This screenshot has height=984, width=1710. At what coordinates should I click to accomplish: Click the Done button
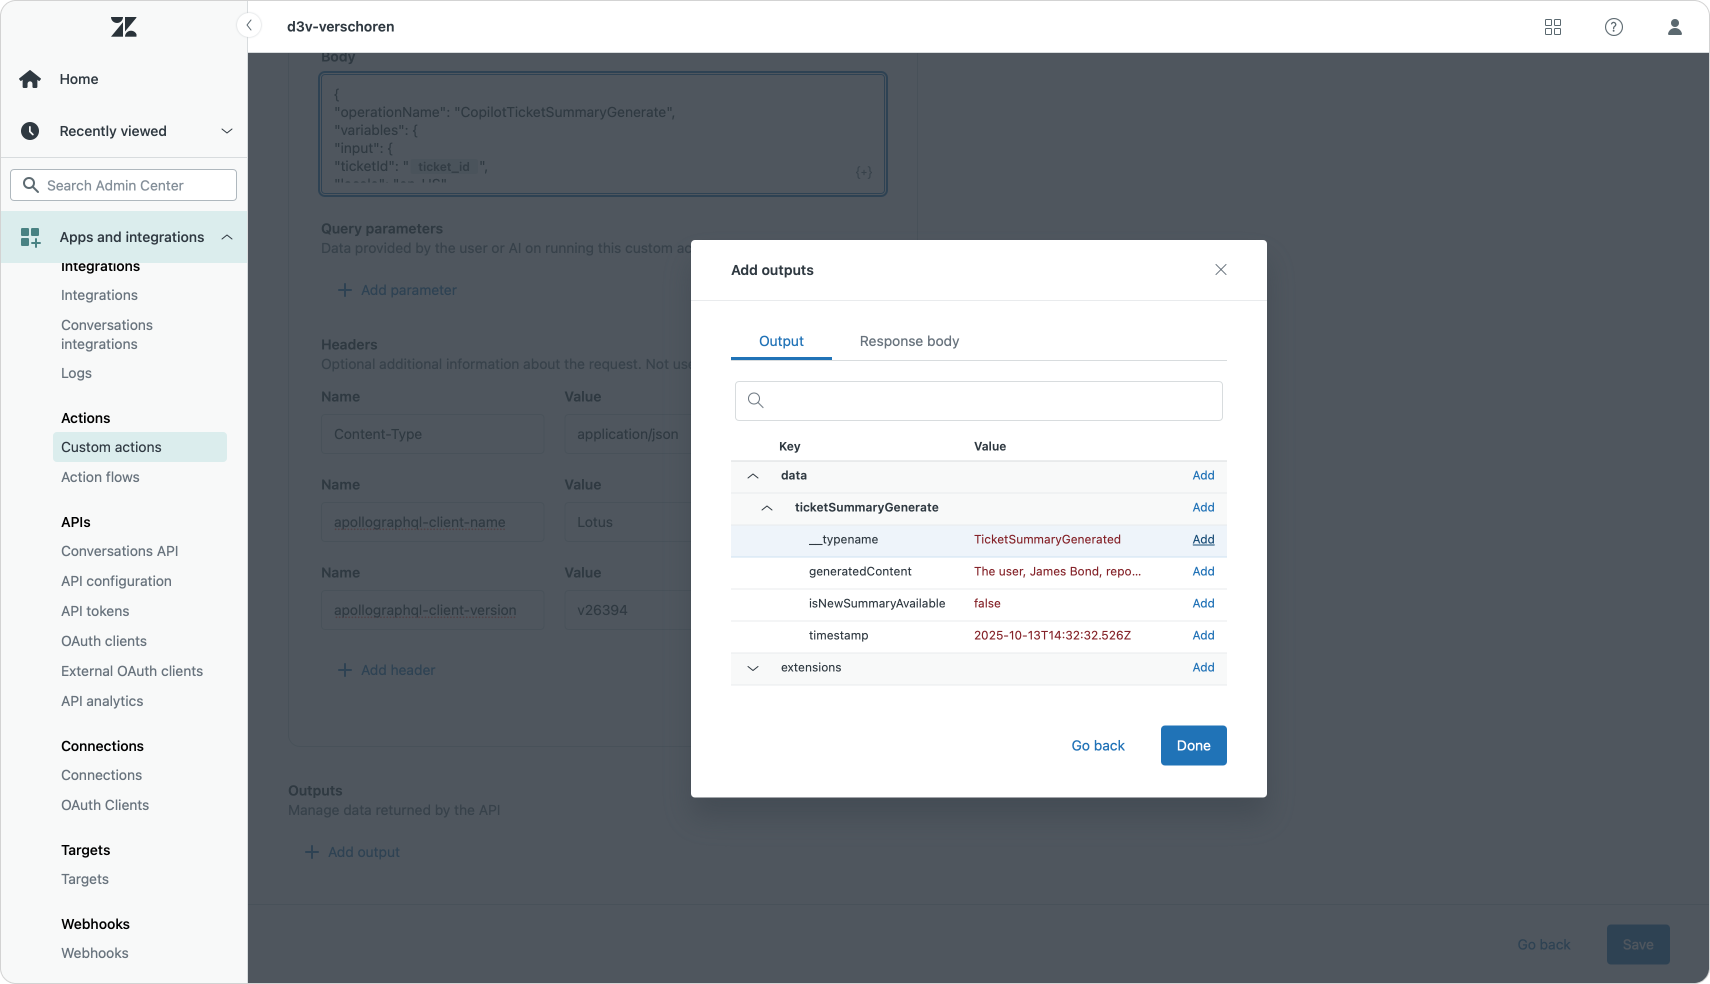1193,746
